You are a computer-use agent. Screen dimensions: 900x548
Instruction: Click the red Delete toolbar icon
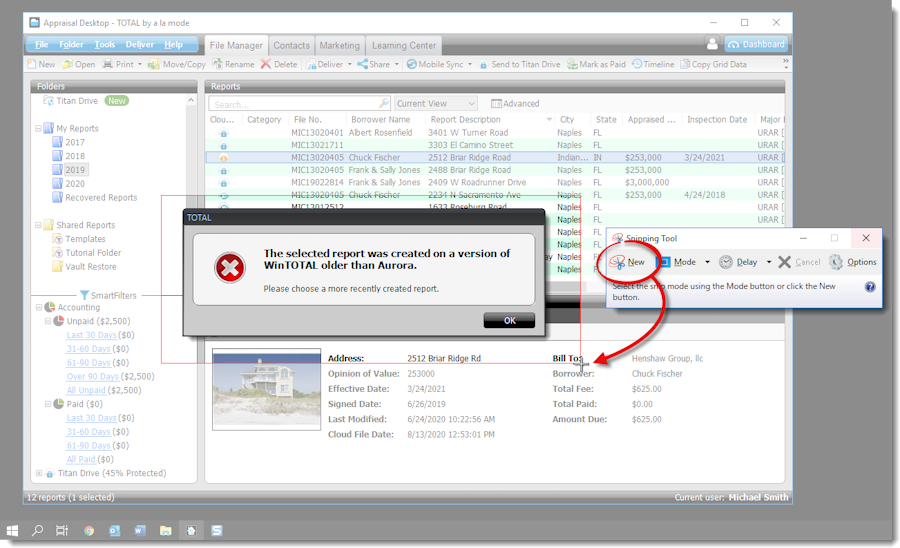(x=266, y=64)
